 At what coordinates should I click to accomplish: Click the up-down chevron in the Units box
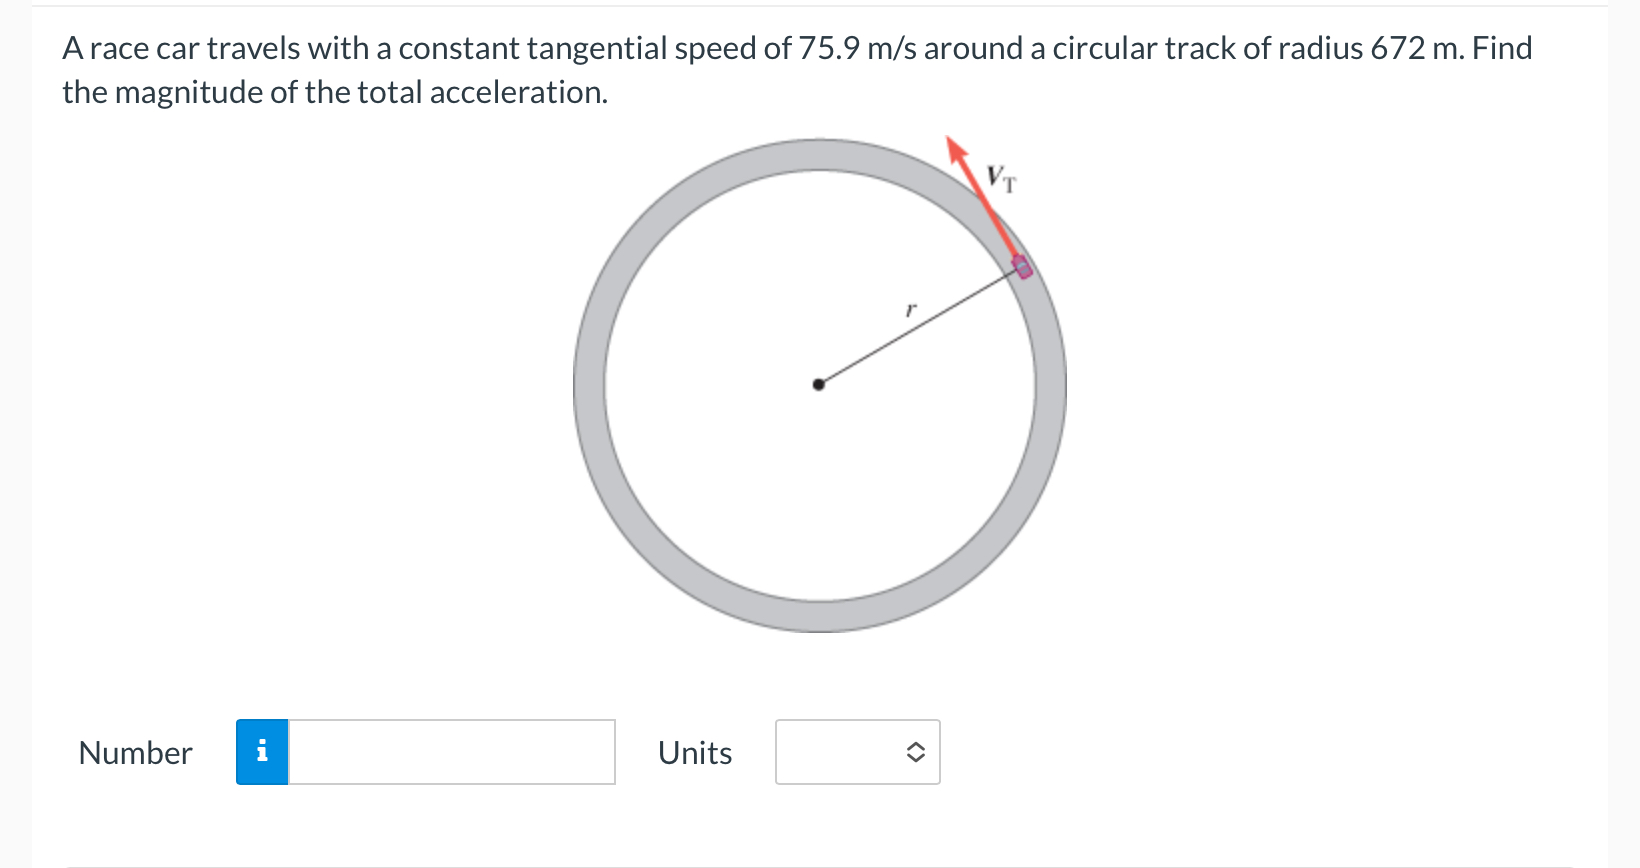(915, 752)
